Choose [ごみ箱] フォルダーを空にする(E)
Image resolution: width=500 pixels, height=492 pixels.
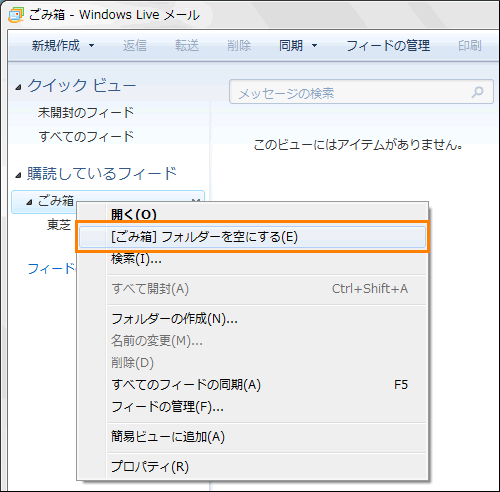point(252,237)
